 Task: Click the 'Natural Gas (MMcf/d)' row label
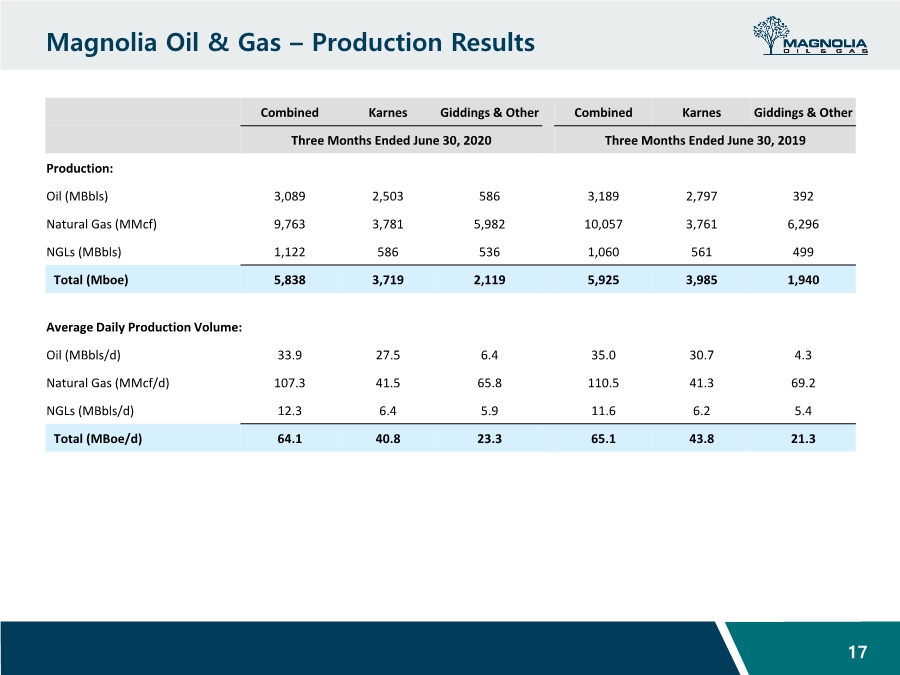point(108,383)
